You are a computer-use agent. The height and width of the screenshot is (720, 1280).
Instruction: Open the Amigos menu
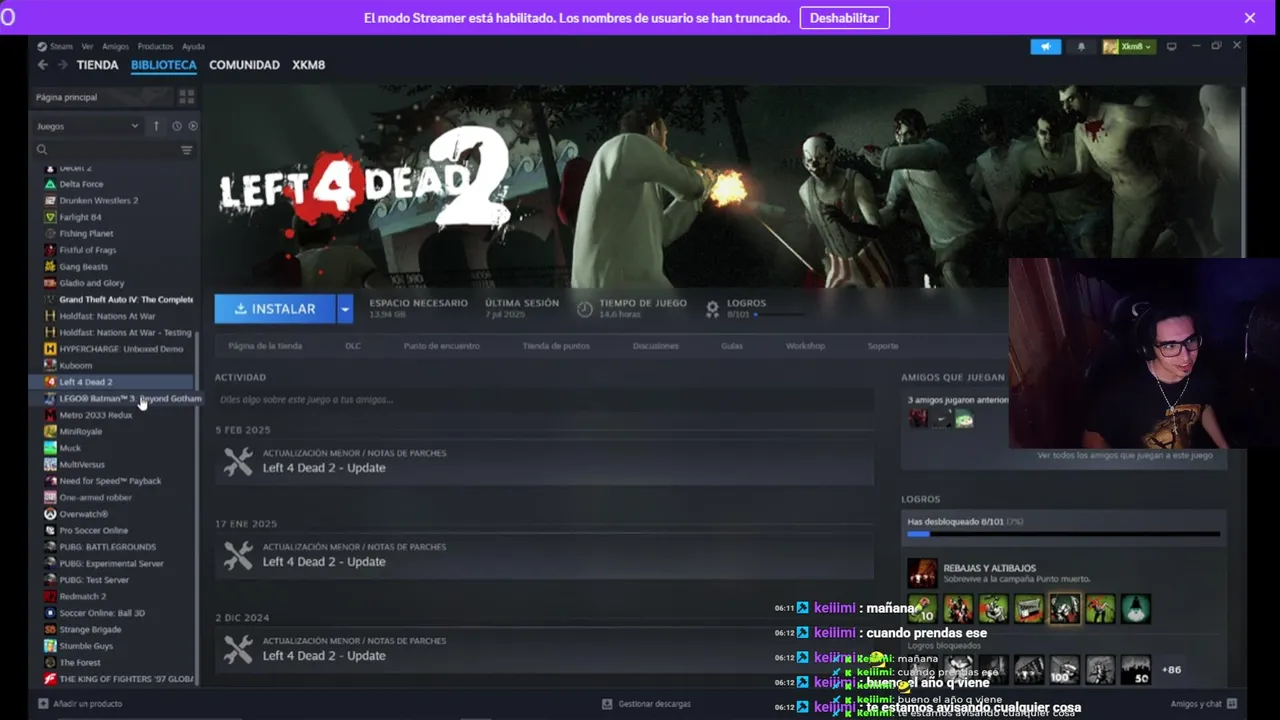[x=115, y=46]
